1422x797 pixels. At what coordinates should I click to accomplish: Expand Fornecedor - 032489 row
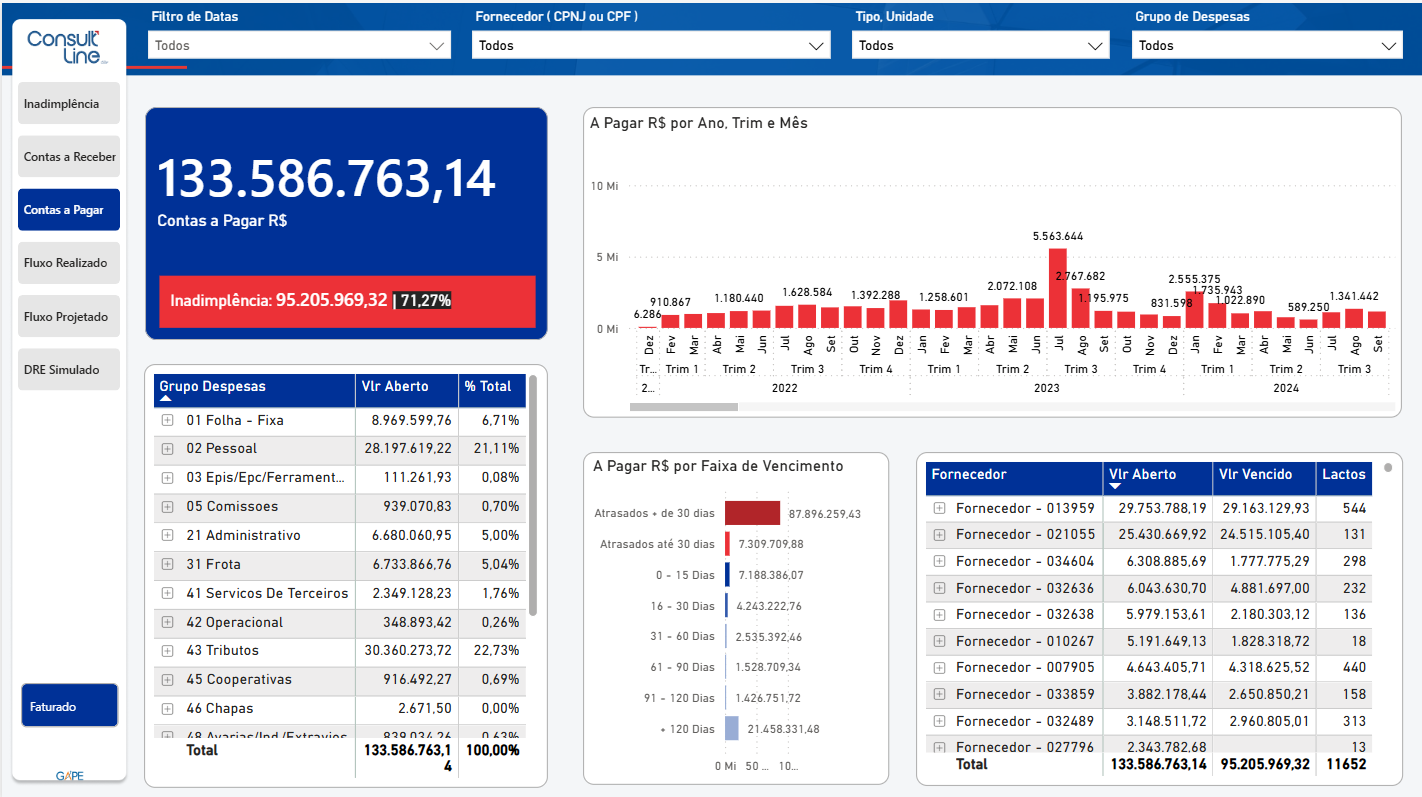click(939, 721)
